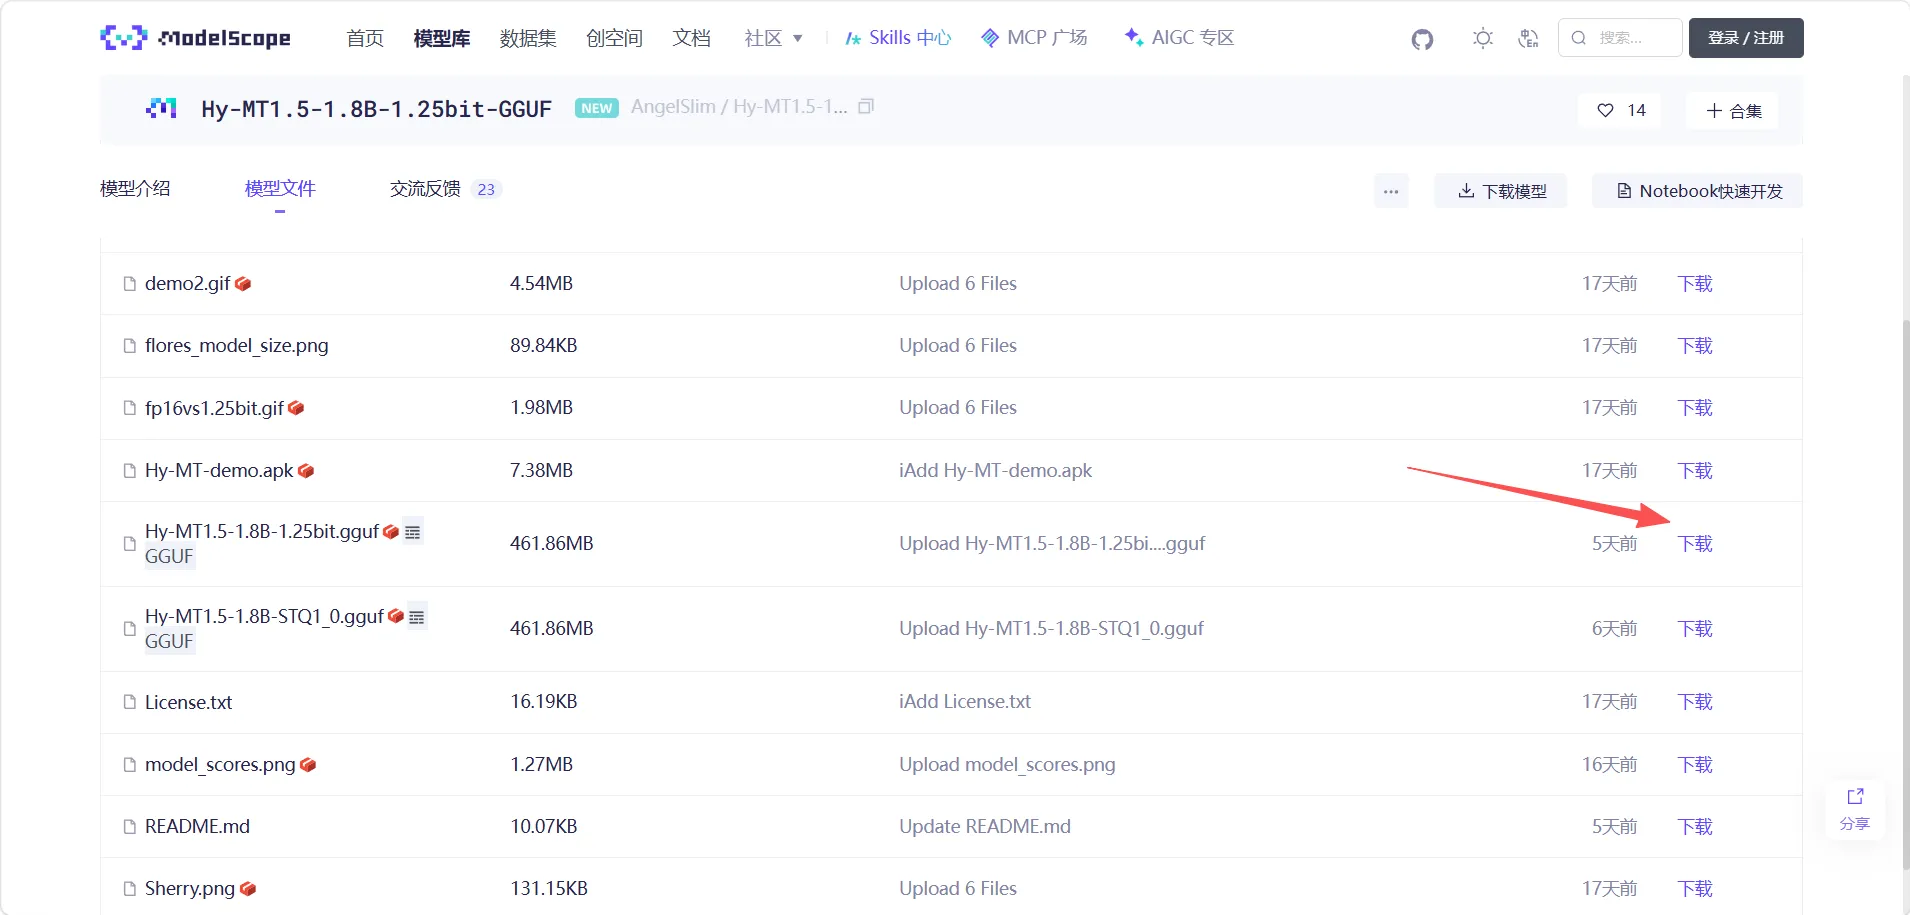This screenshot has width=1910, height=915.
Task: Open 创空间 in the navigation
Action: (614, 38)
